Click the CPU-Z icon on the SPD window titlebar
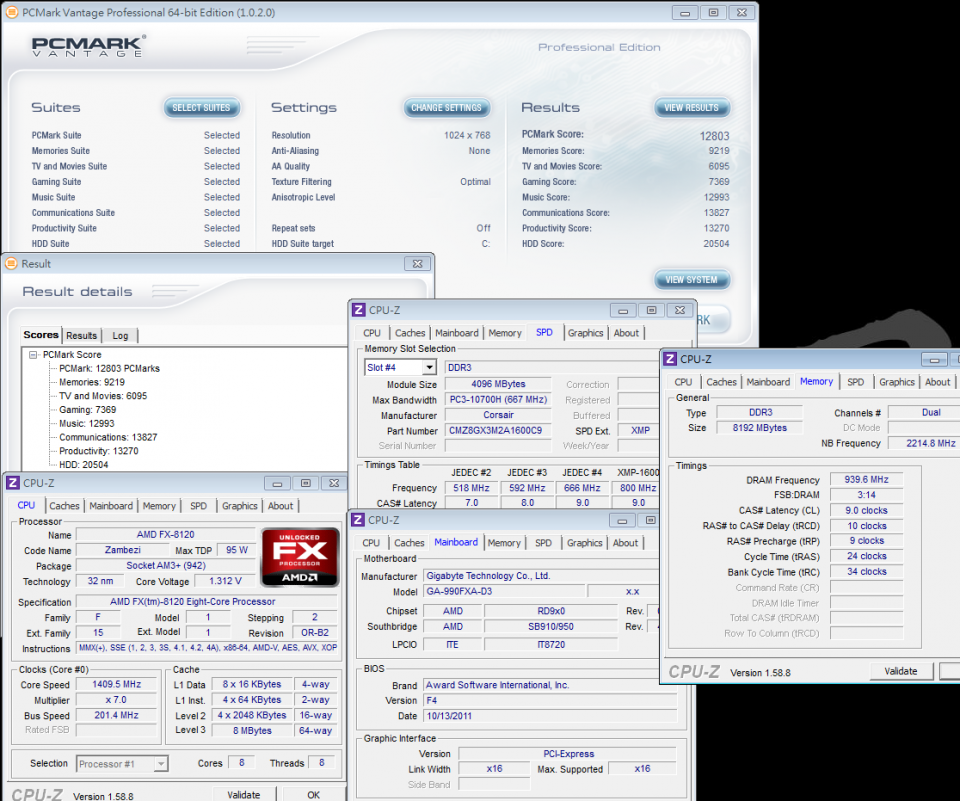The width and height of the screenshot is (960, 801). (x=360, y=310)
